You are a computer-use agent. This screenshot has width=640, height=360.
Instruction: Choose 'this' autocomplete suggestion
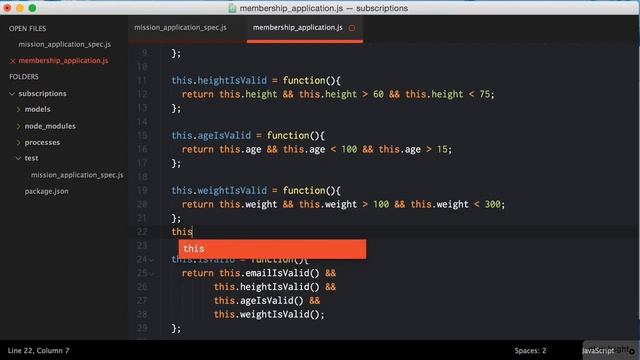(272, 249)
